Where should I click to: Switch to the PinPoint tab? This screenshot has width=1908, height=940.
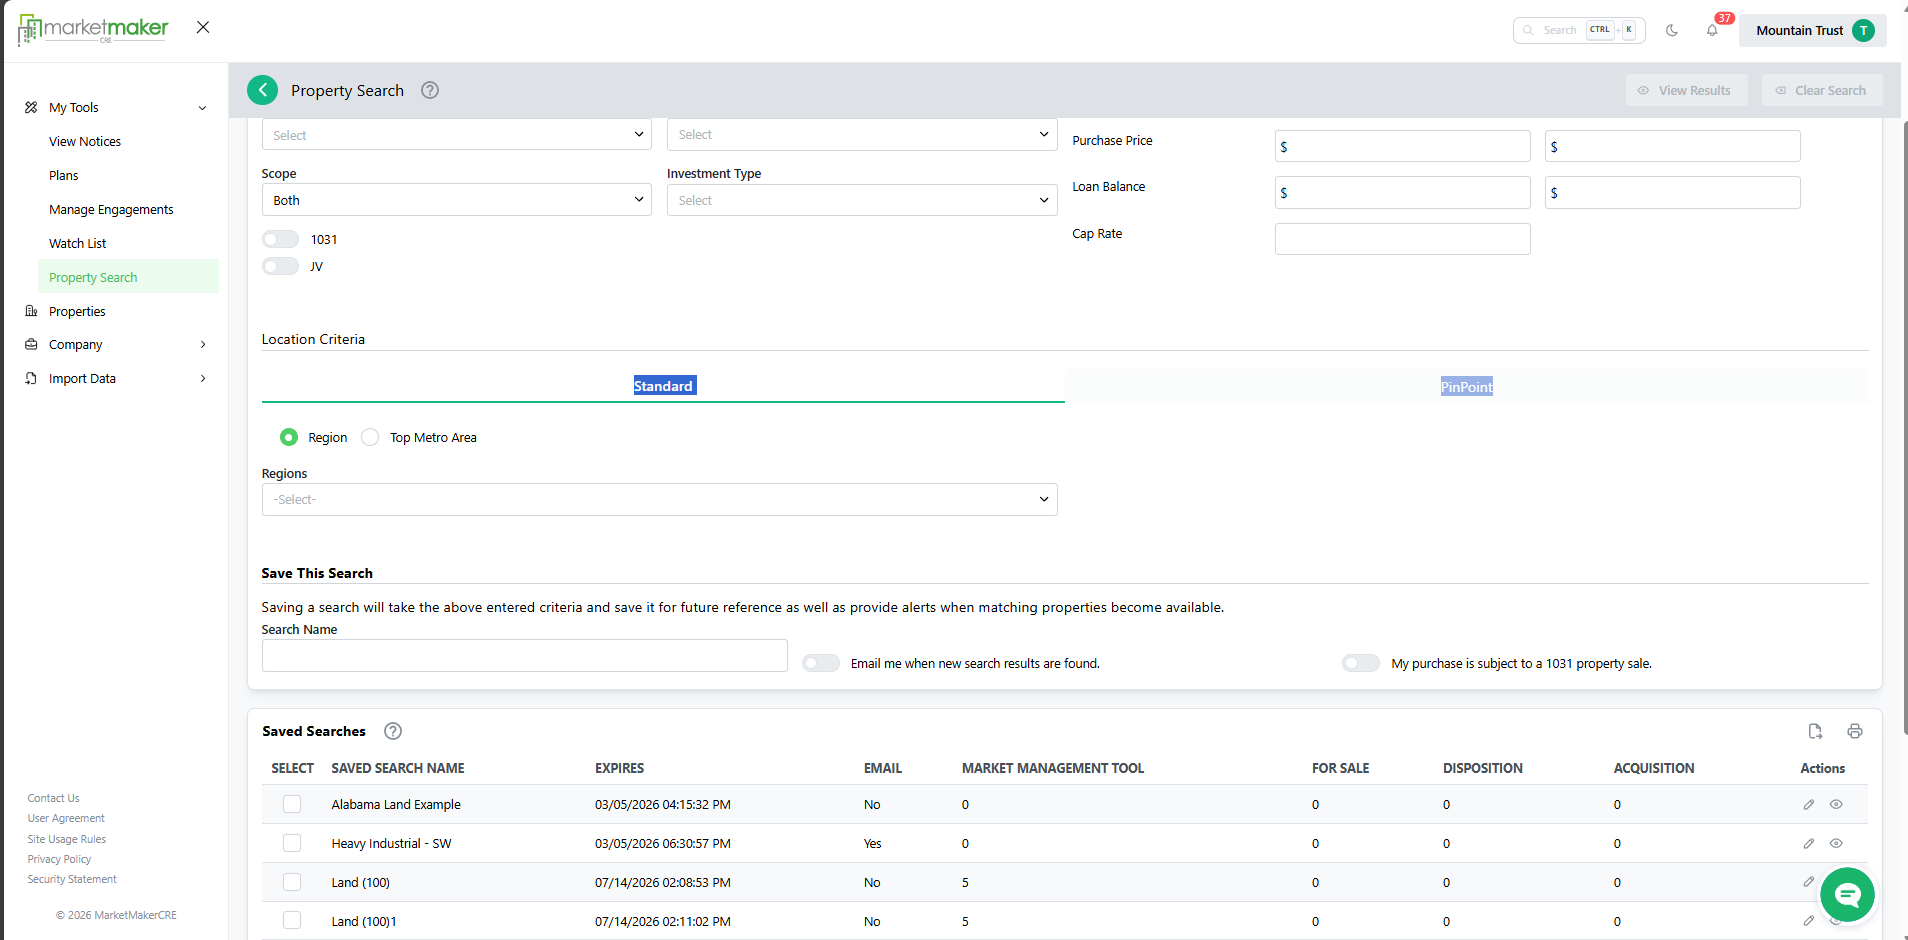[x=1466, y=387]
